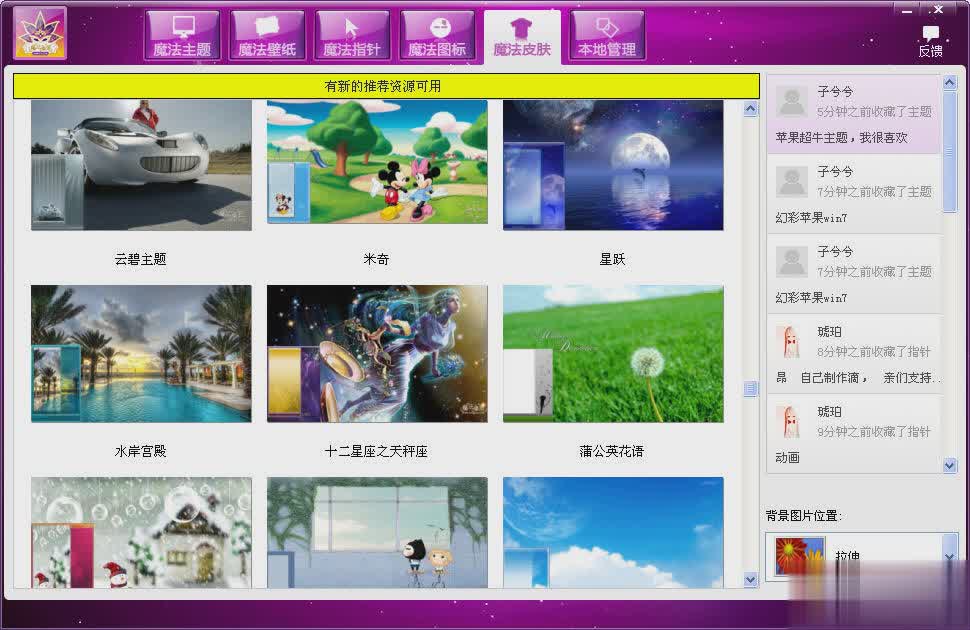Open the 魔法主题 tab
Viewport: 970px width, 630px height.
pyautogui.click(x=182, y=36)
